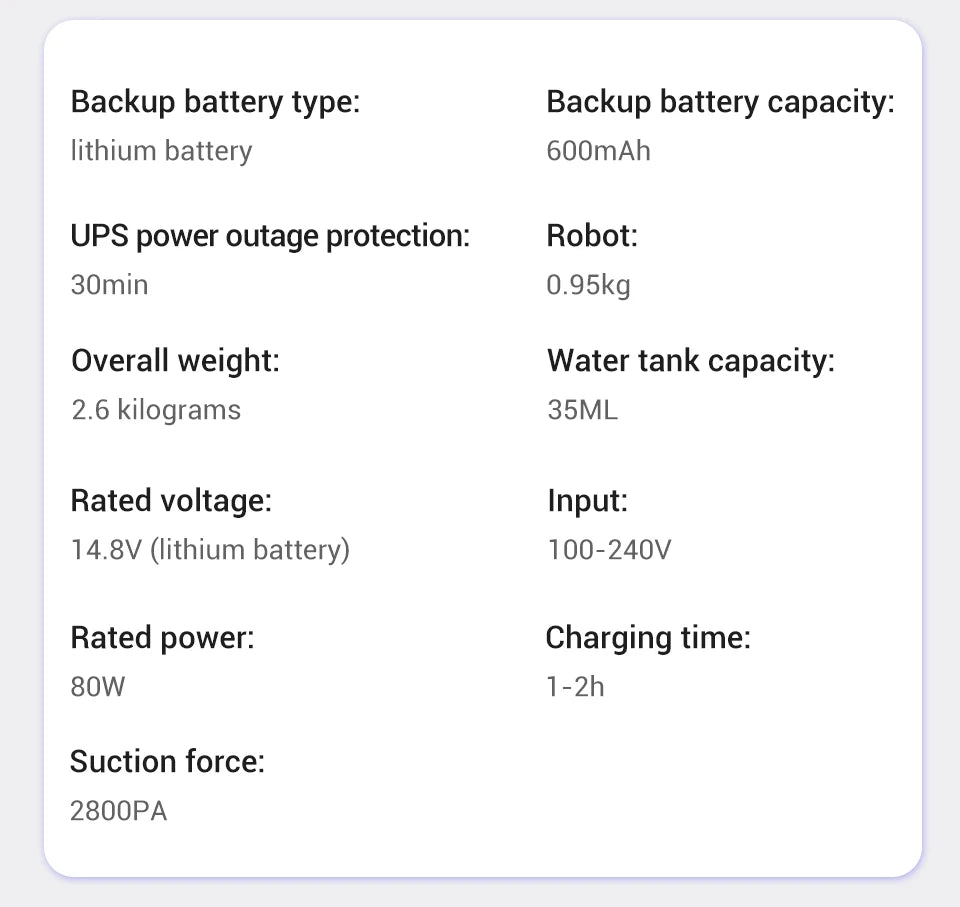The image size is (960, 907).
Task: Click the 'Input:' label
Action: click(x=587, y=500)
